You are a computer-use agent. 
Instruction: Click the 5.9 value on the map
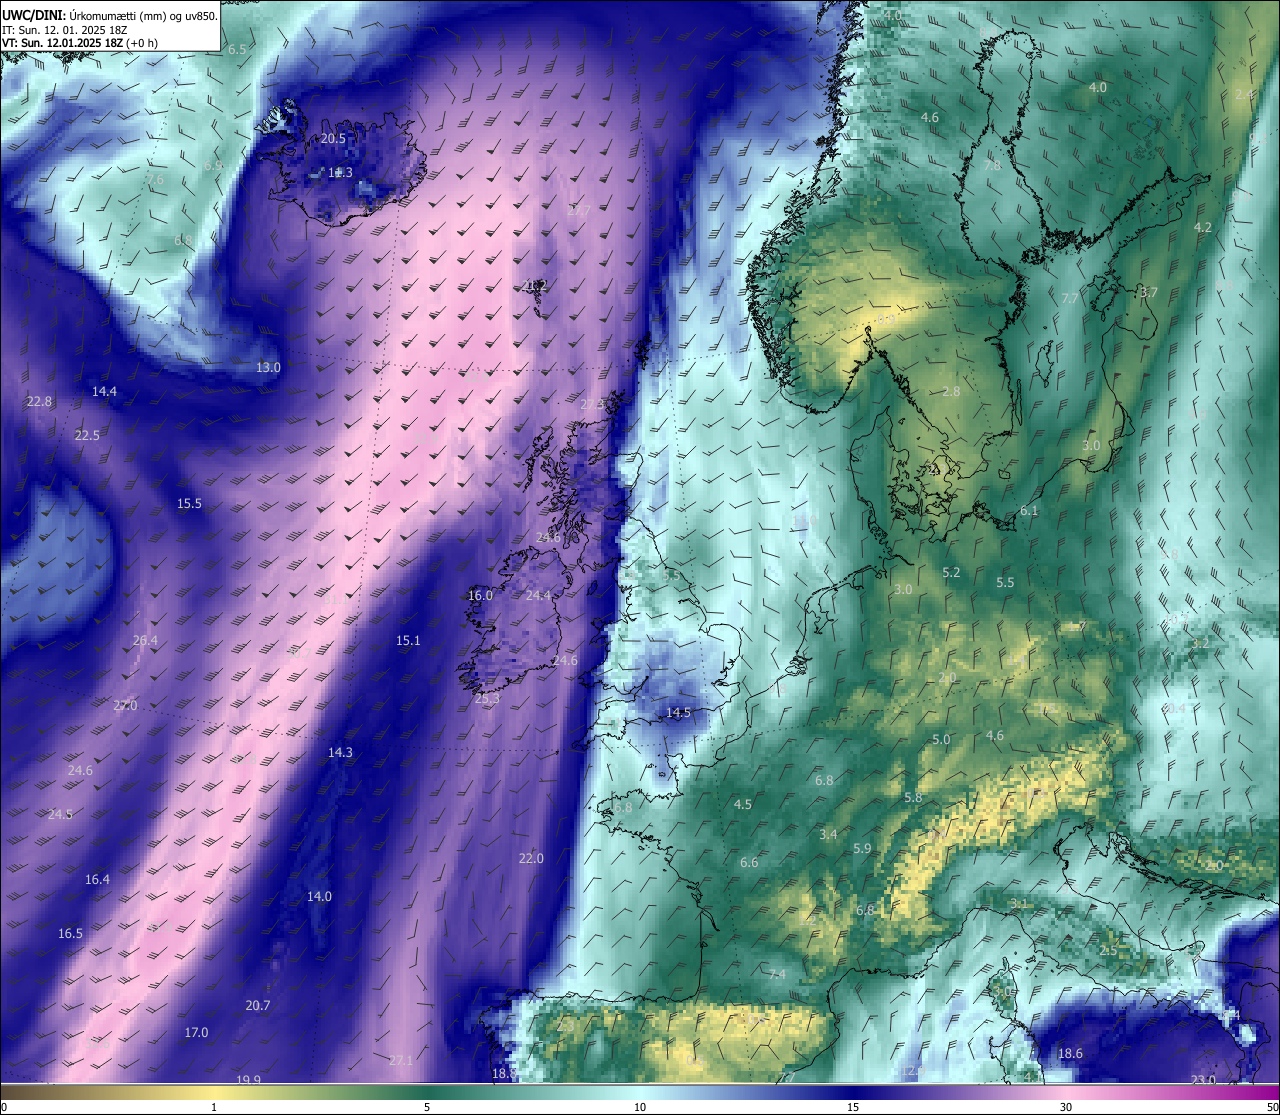point(862,849)
